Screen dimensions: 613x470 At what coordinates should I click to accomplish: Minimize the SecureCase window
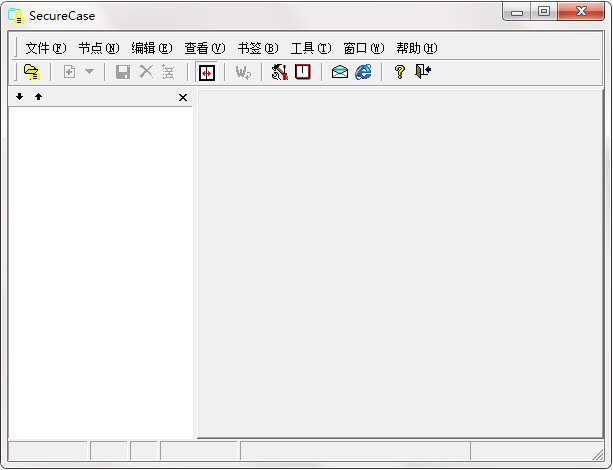pos(516,12)
